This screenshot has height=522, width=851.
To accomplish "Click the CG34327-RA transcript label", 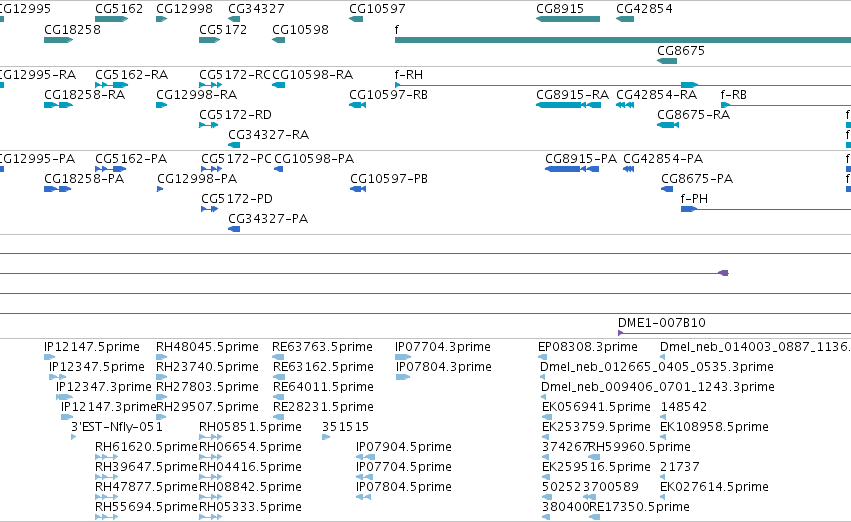I will 269,135.
